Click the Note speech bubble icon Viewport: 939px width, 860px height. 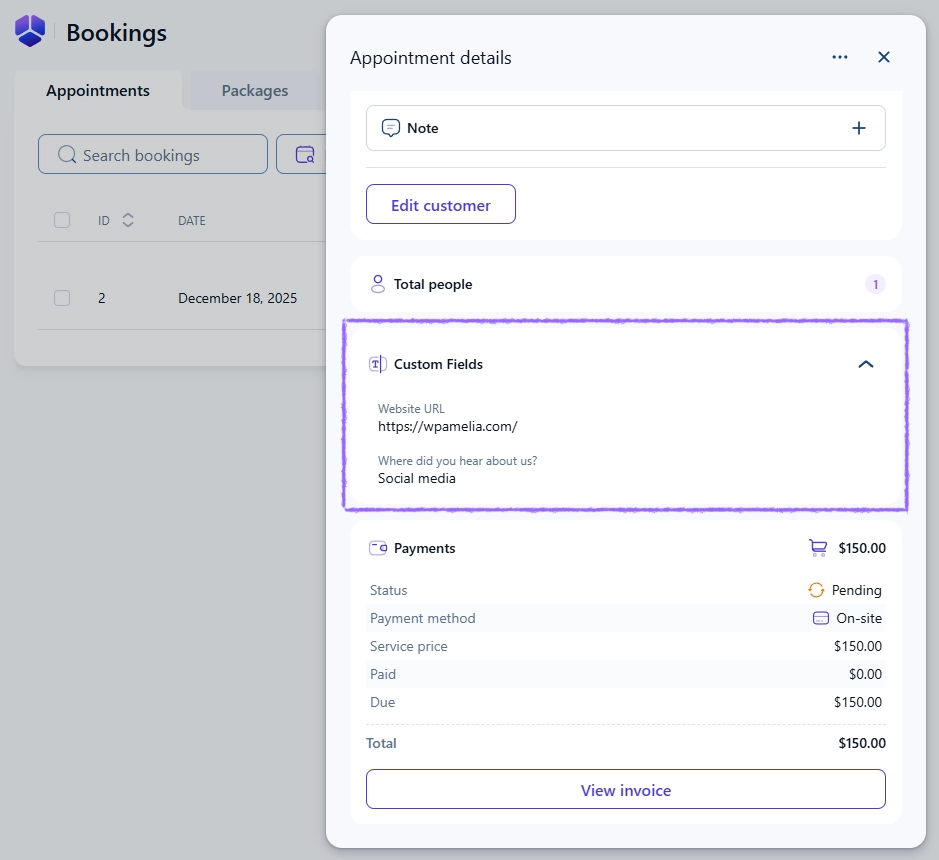391,128
